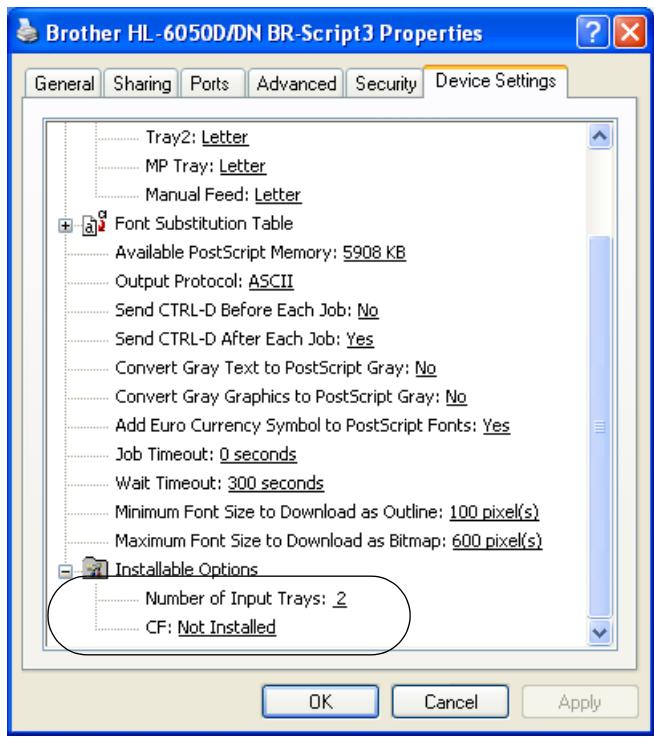Select the Tray2 label
Image resolution: width=654 pixels, height=737 pixels.
[171, 137]
